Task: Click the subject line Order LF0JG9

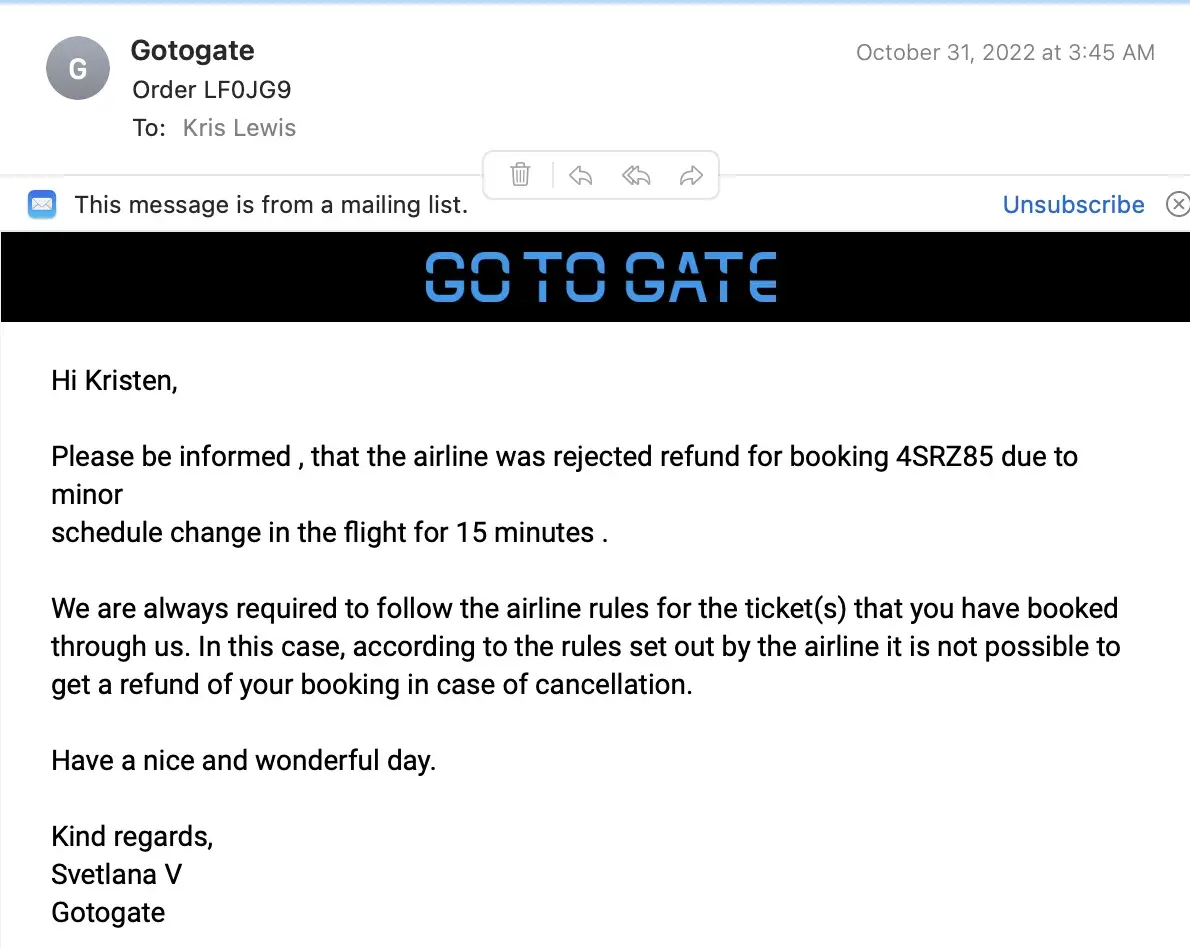Action: tap(211, 90)
